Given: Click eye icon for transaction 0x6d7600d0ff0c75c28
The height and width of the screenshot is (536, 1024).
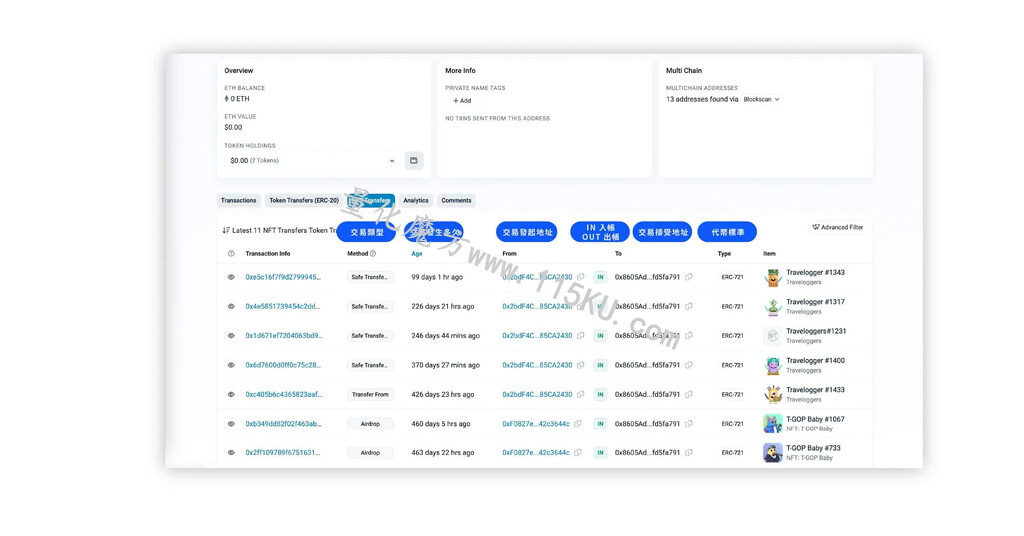Looking at the screenshot, I should 231,365.
